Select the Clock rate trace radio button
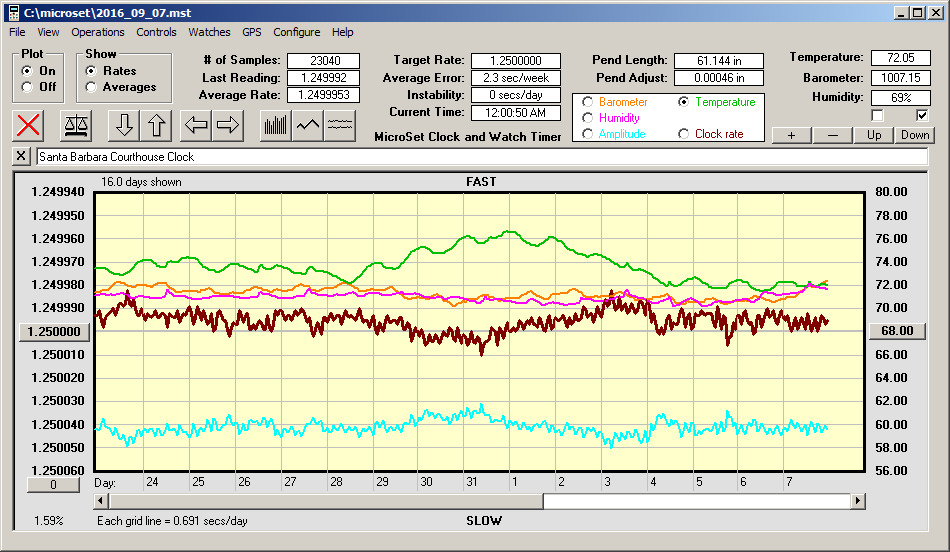Screen dimensions: 950x552 683,133
